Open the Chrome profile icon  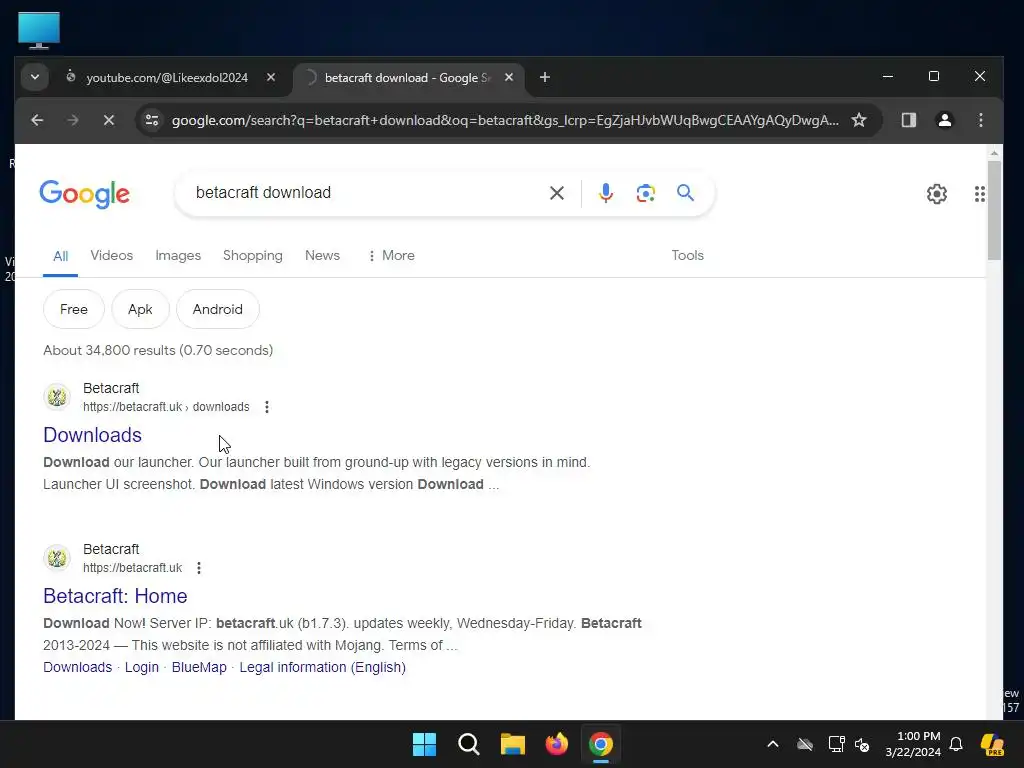click(944, 120)
